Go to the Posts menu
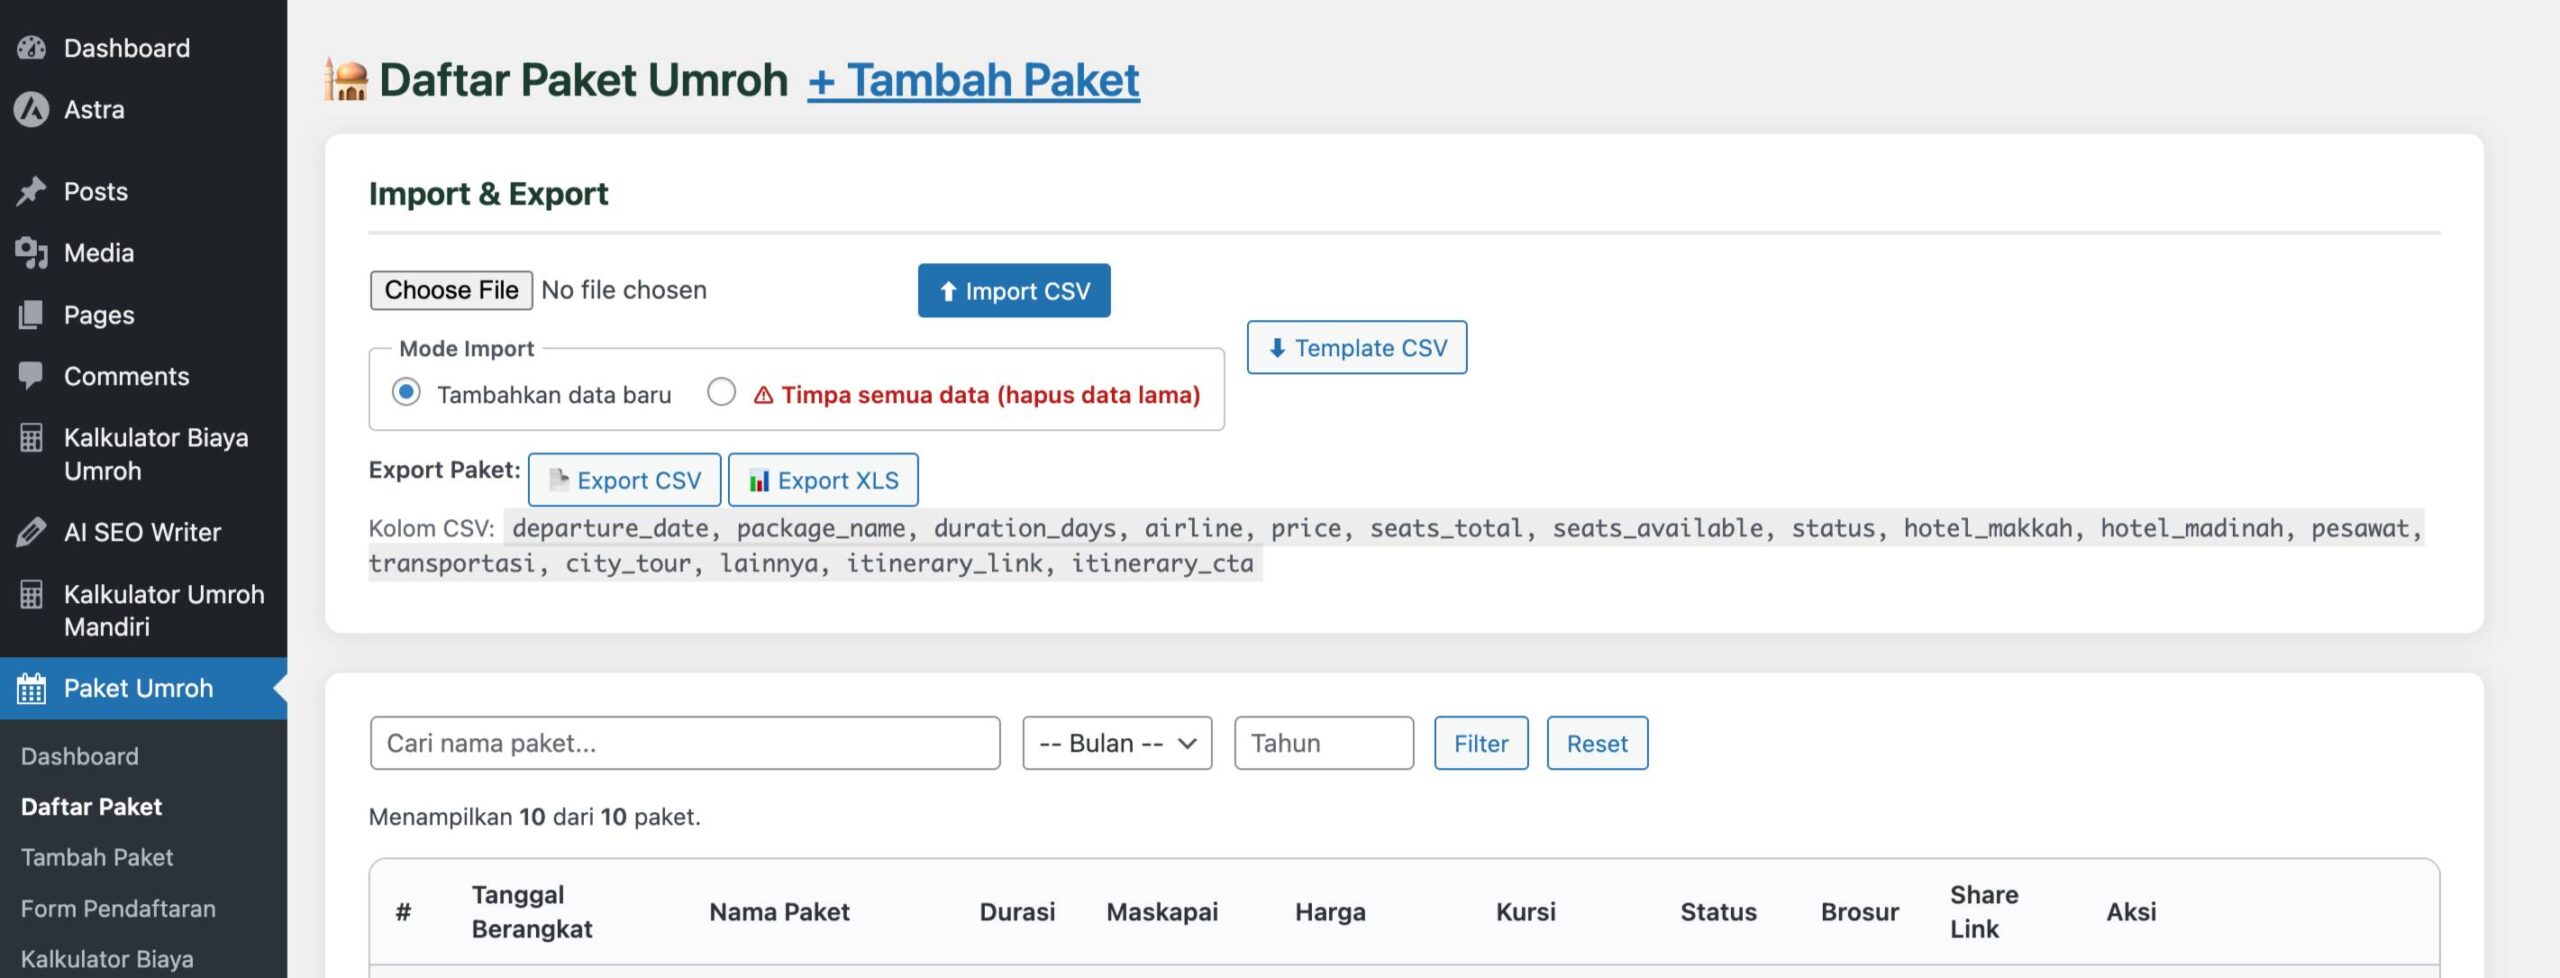Screen dimensions: 2560x978 [x=143, y=191]
